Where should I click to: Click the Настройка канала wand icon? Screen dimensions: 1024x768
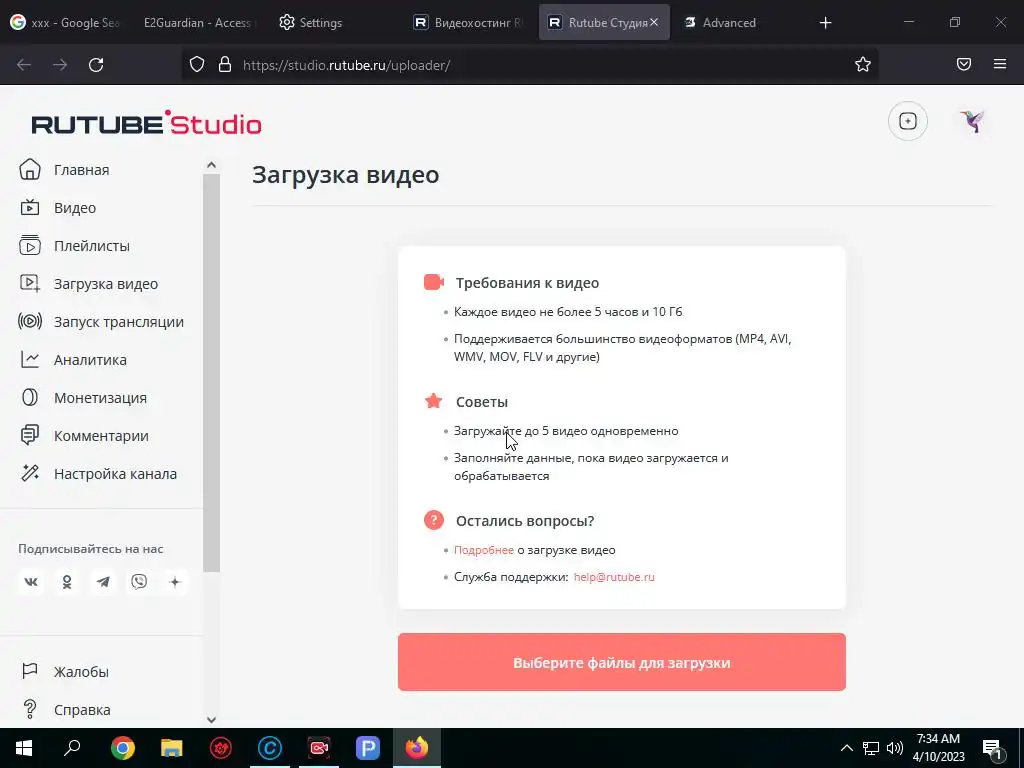coord(30,473)
